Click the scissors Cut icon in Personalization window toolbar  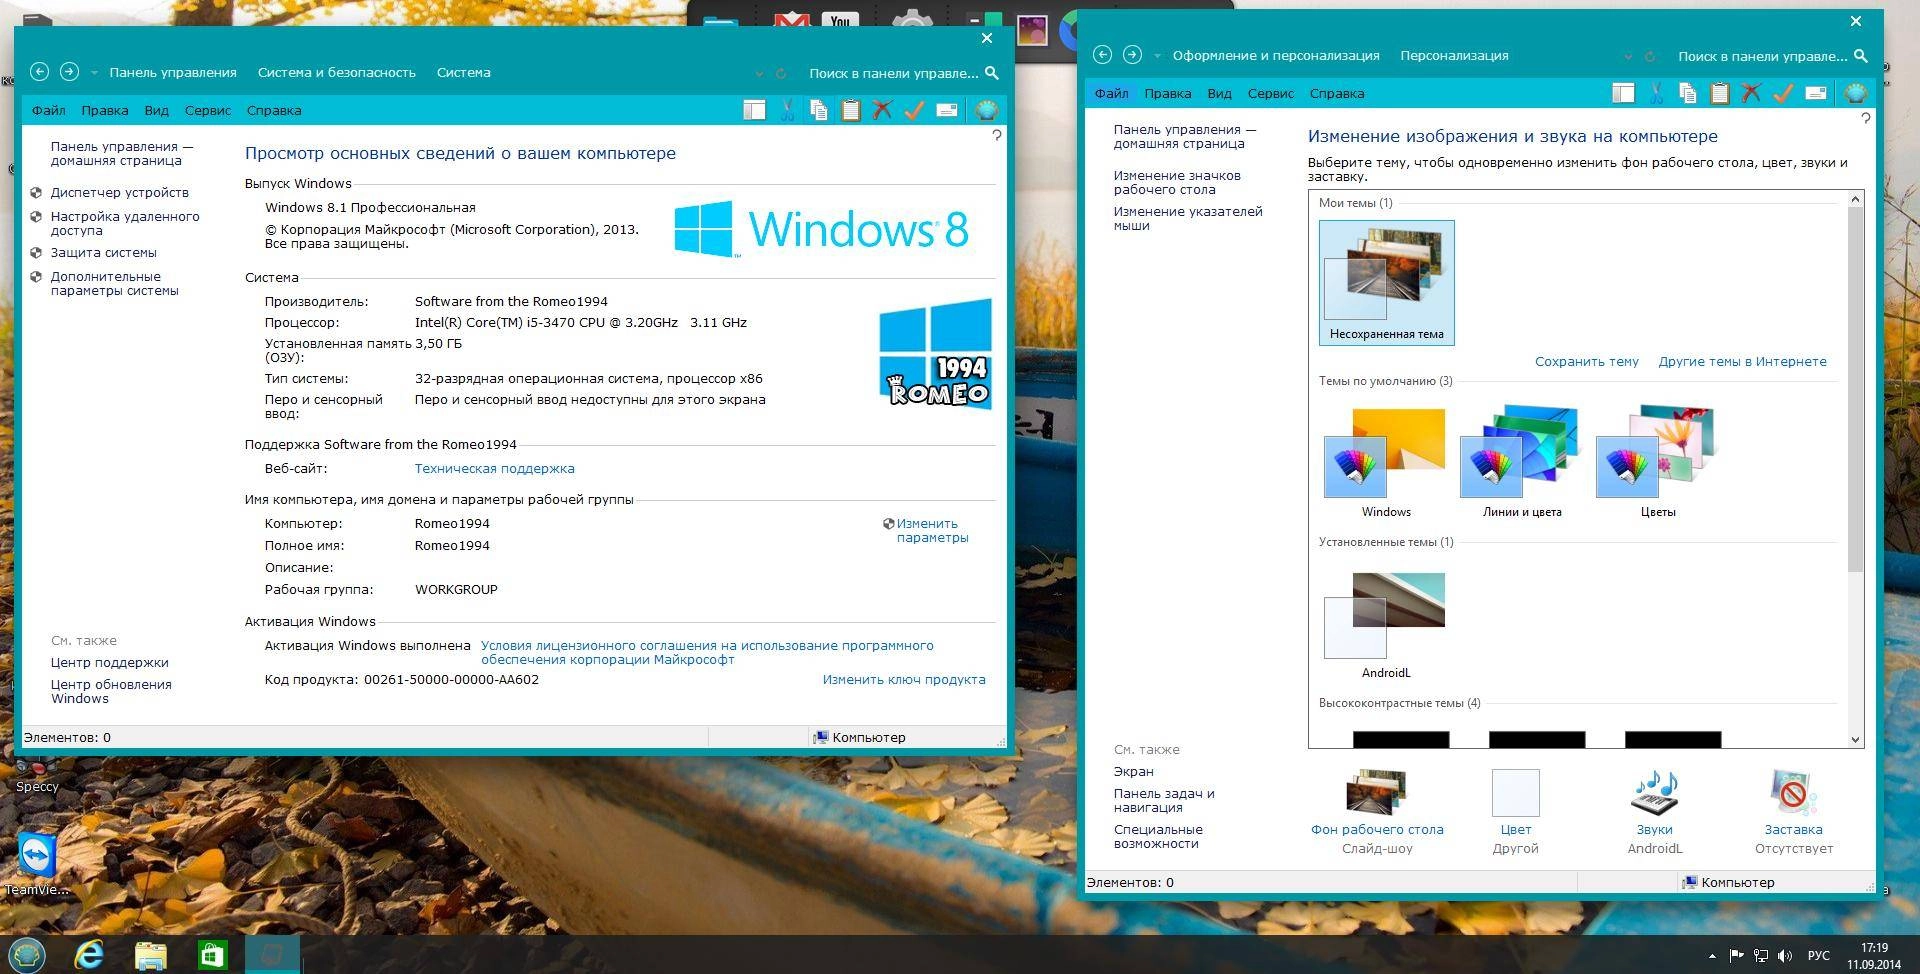click(x=1656, y=93)
